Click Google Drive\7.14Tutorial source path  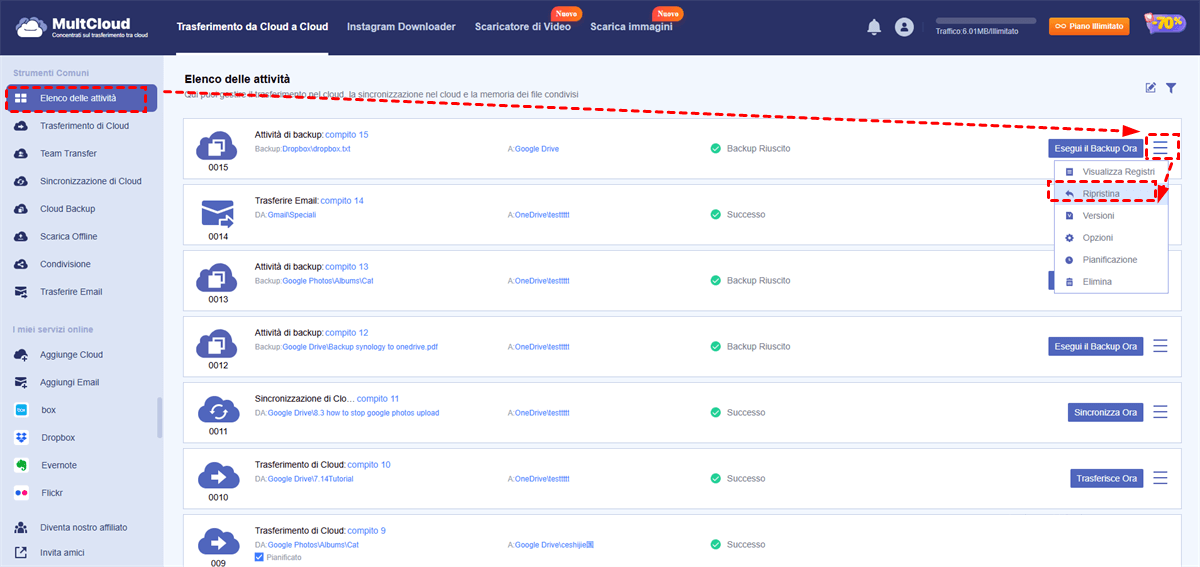coord(310,479)
